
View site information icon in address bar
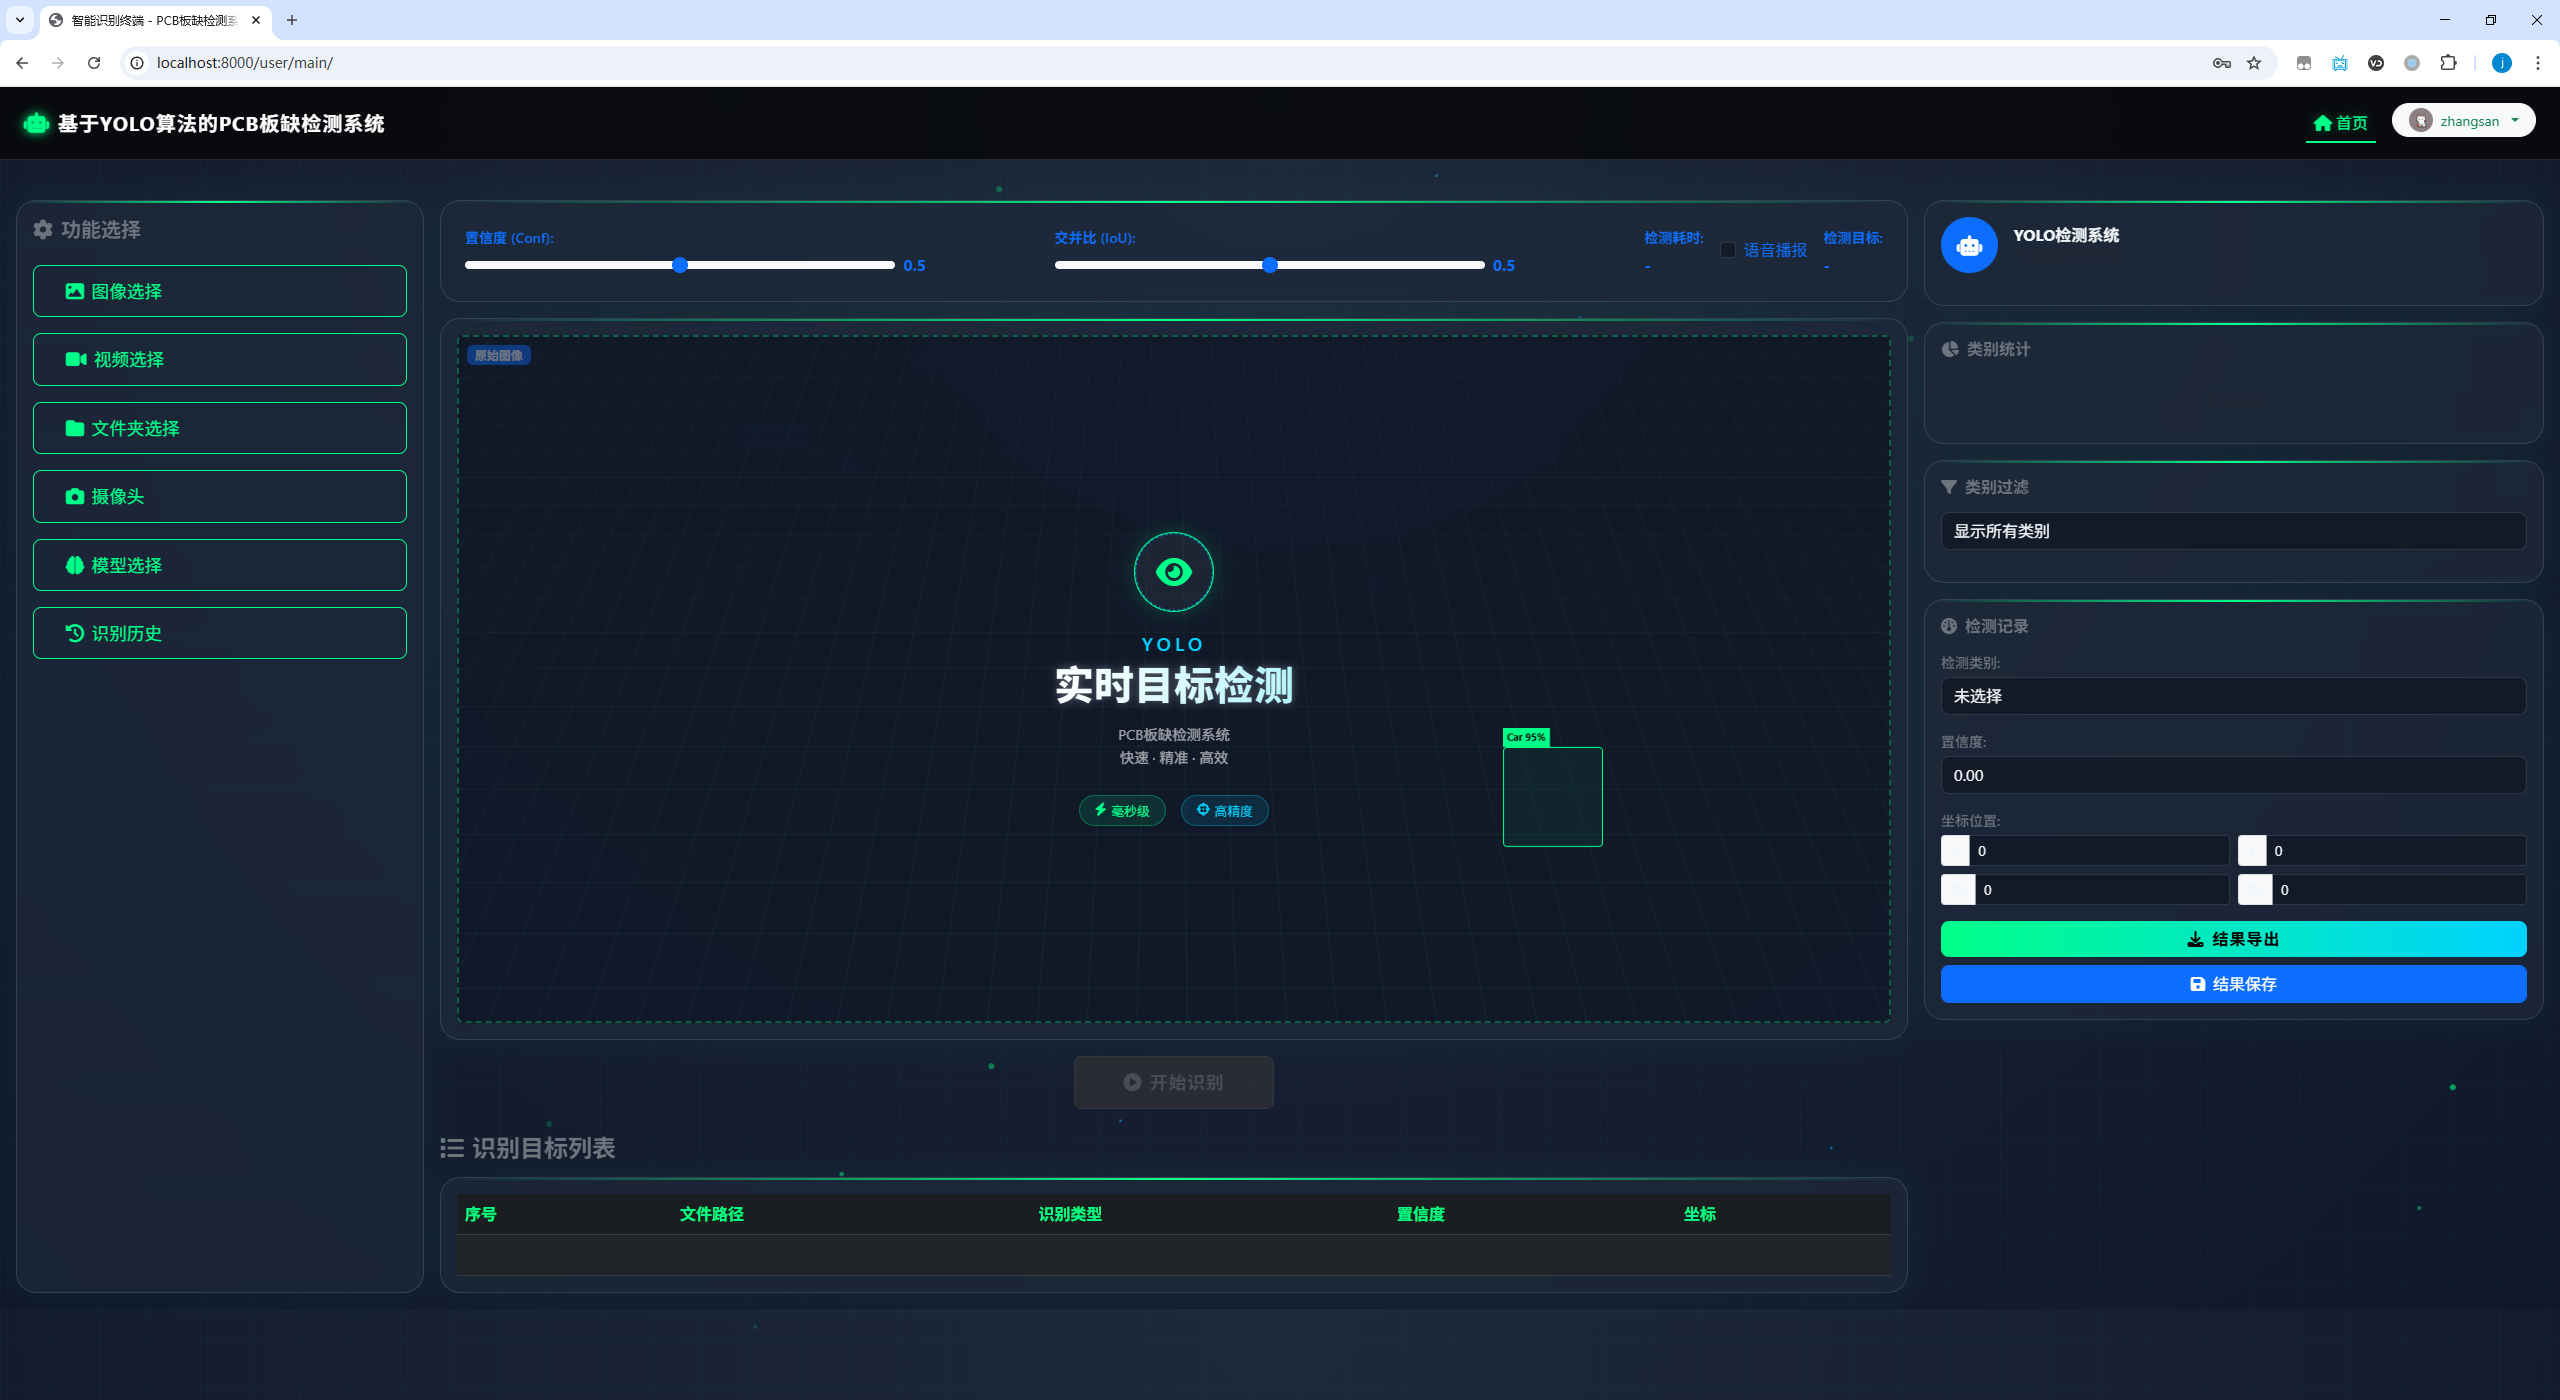click(x=138, y=62)
